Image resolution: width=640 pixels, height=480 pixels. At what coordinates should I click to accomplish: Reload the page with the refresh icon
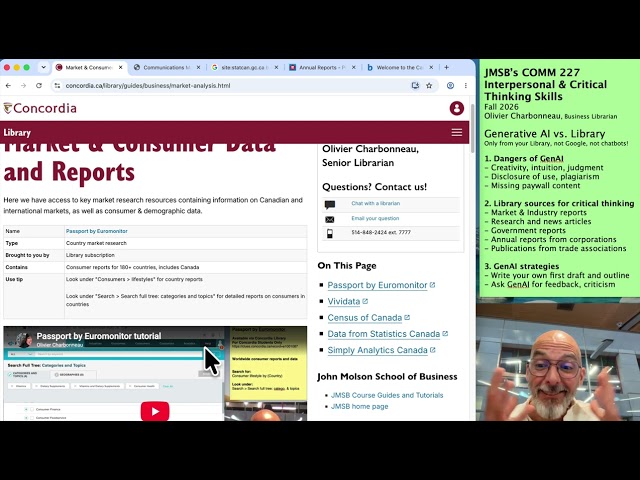pyautogui.click(x=39, y=86)
